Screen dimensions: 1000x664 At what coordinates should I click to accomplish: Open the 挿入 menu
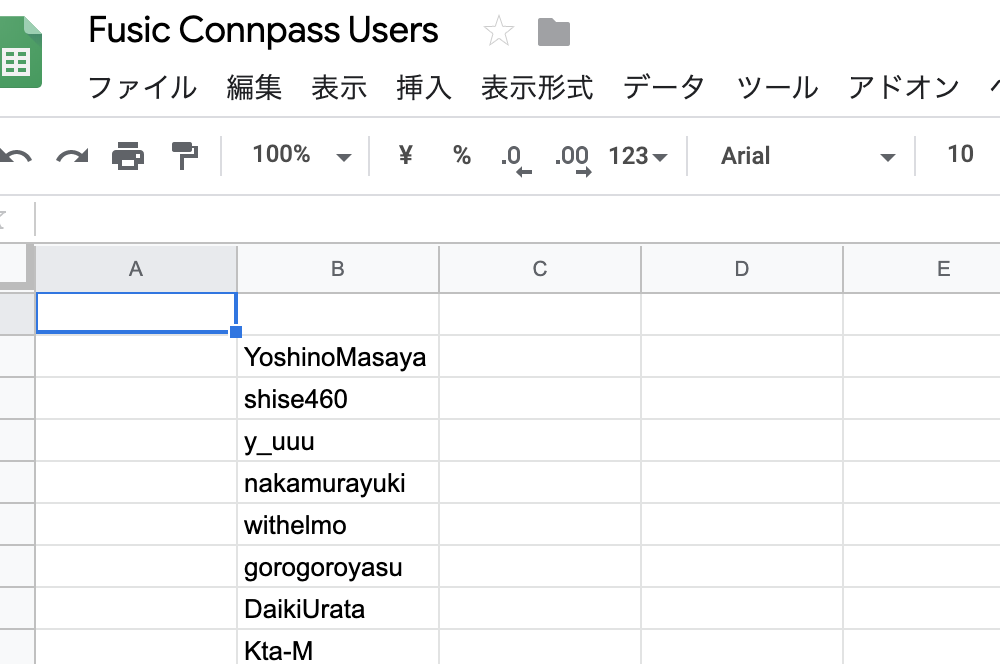423,88
